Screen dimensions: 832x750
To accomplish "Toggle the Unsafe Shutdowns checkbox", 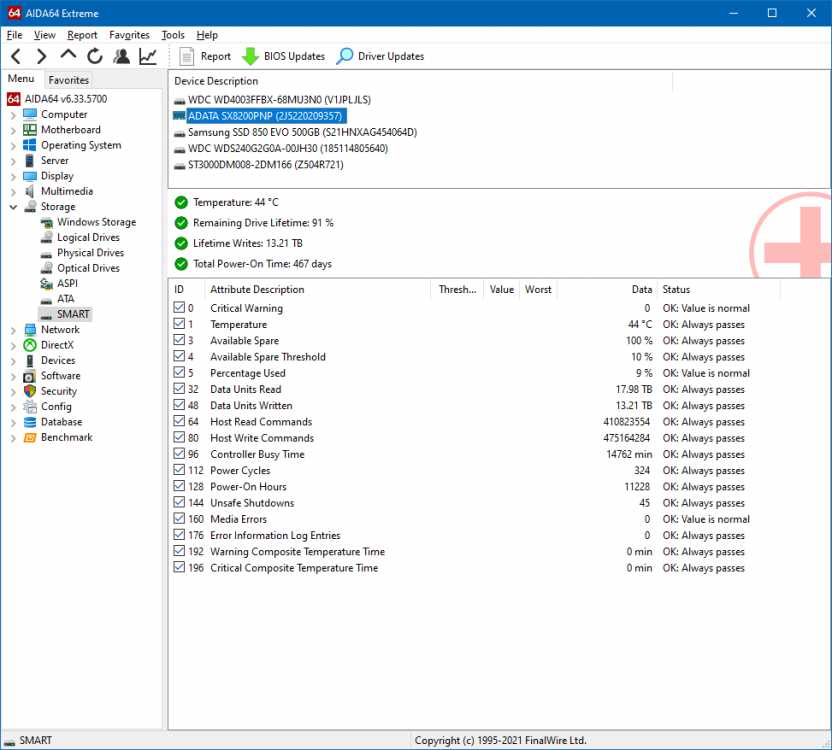I will click(179, 502).
